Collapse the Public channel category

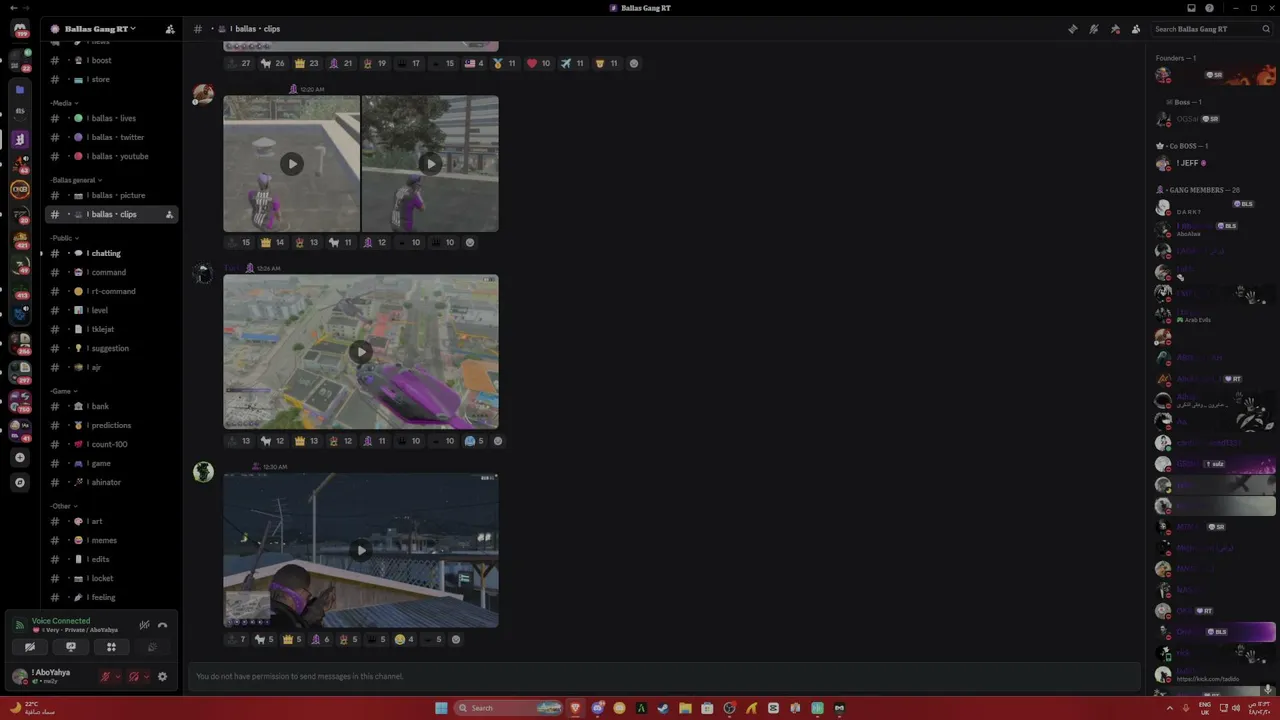[64, 238]
